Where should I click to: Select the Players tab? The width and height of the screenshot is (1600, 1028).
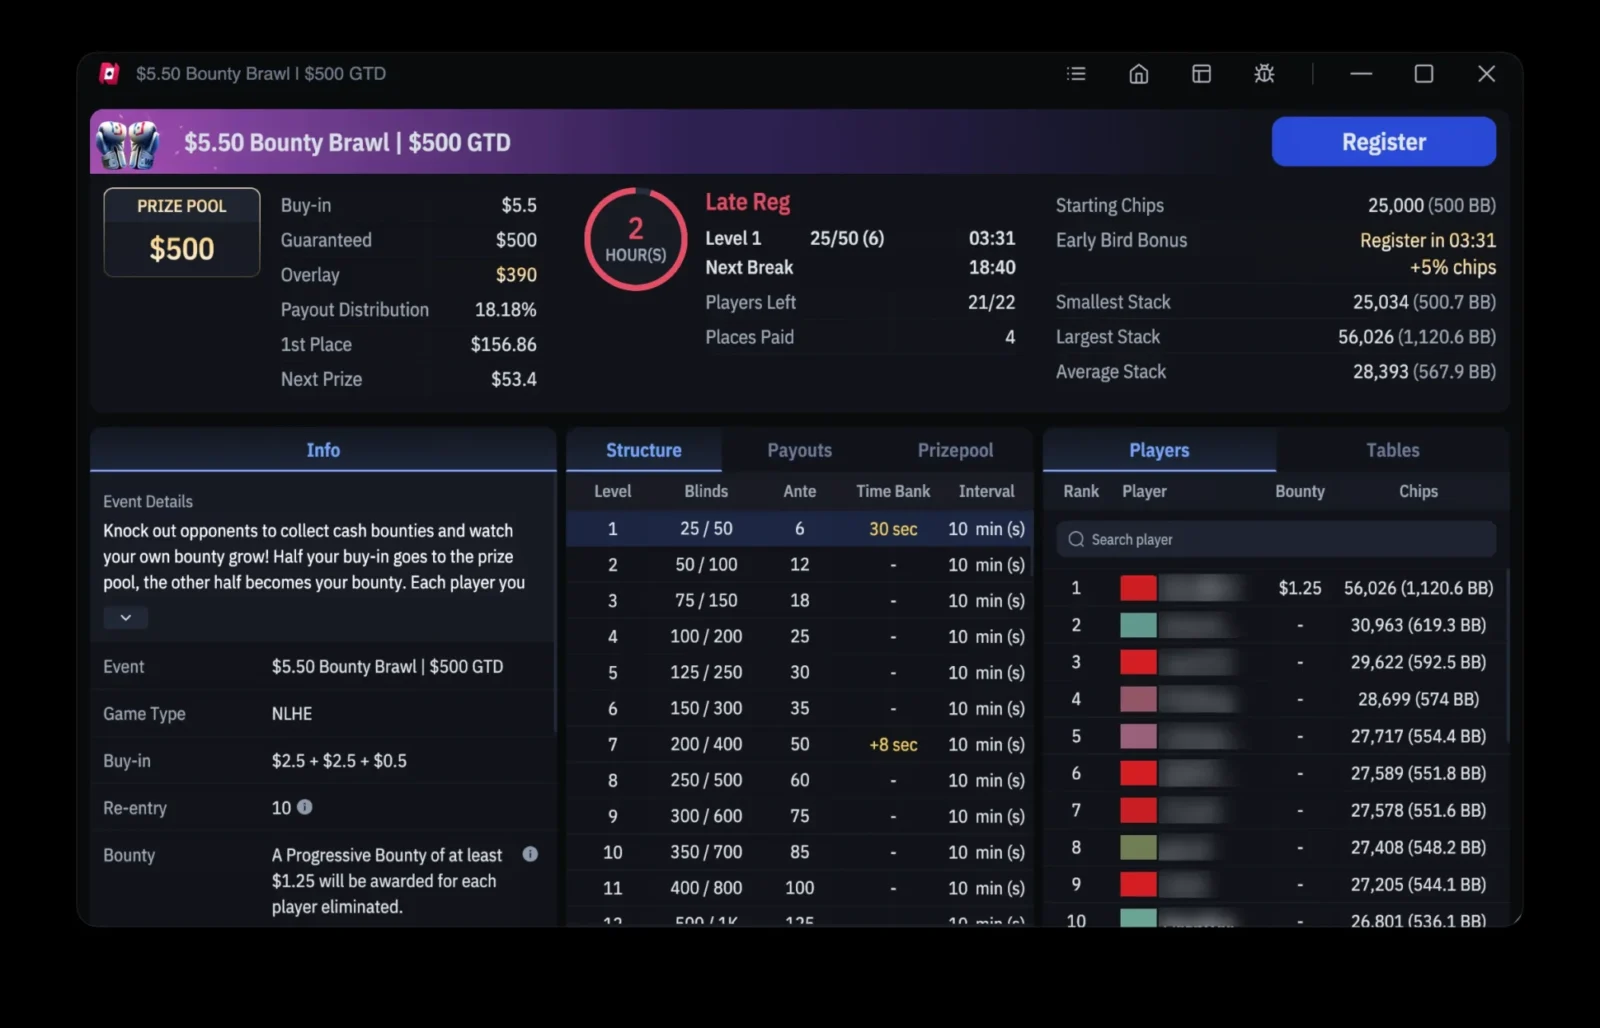[1159, 450]
